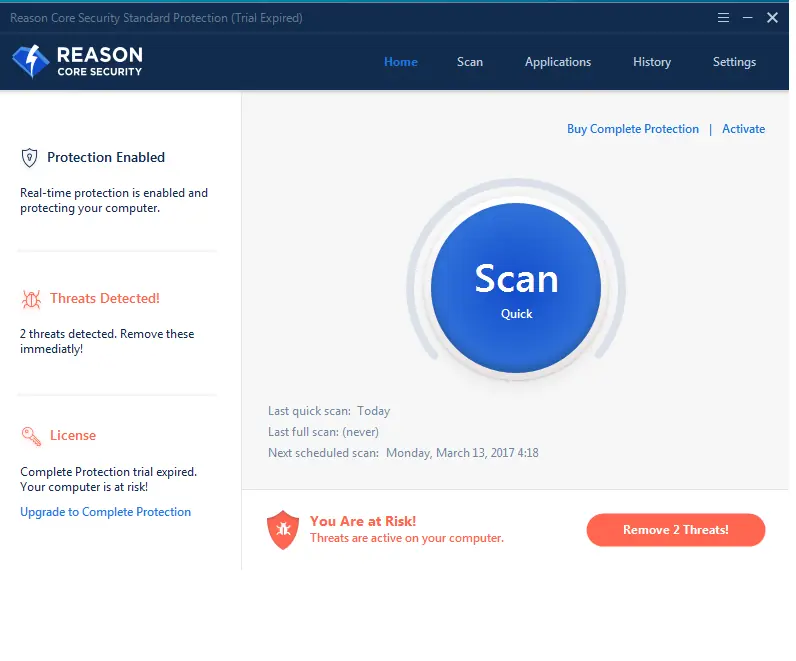
Task: Click the key icon beside License
Action: [x=31, y=436]
